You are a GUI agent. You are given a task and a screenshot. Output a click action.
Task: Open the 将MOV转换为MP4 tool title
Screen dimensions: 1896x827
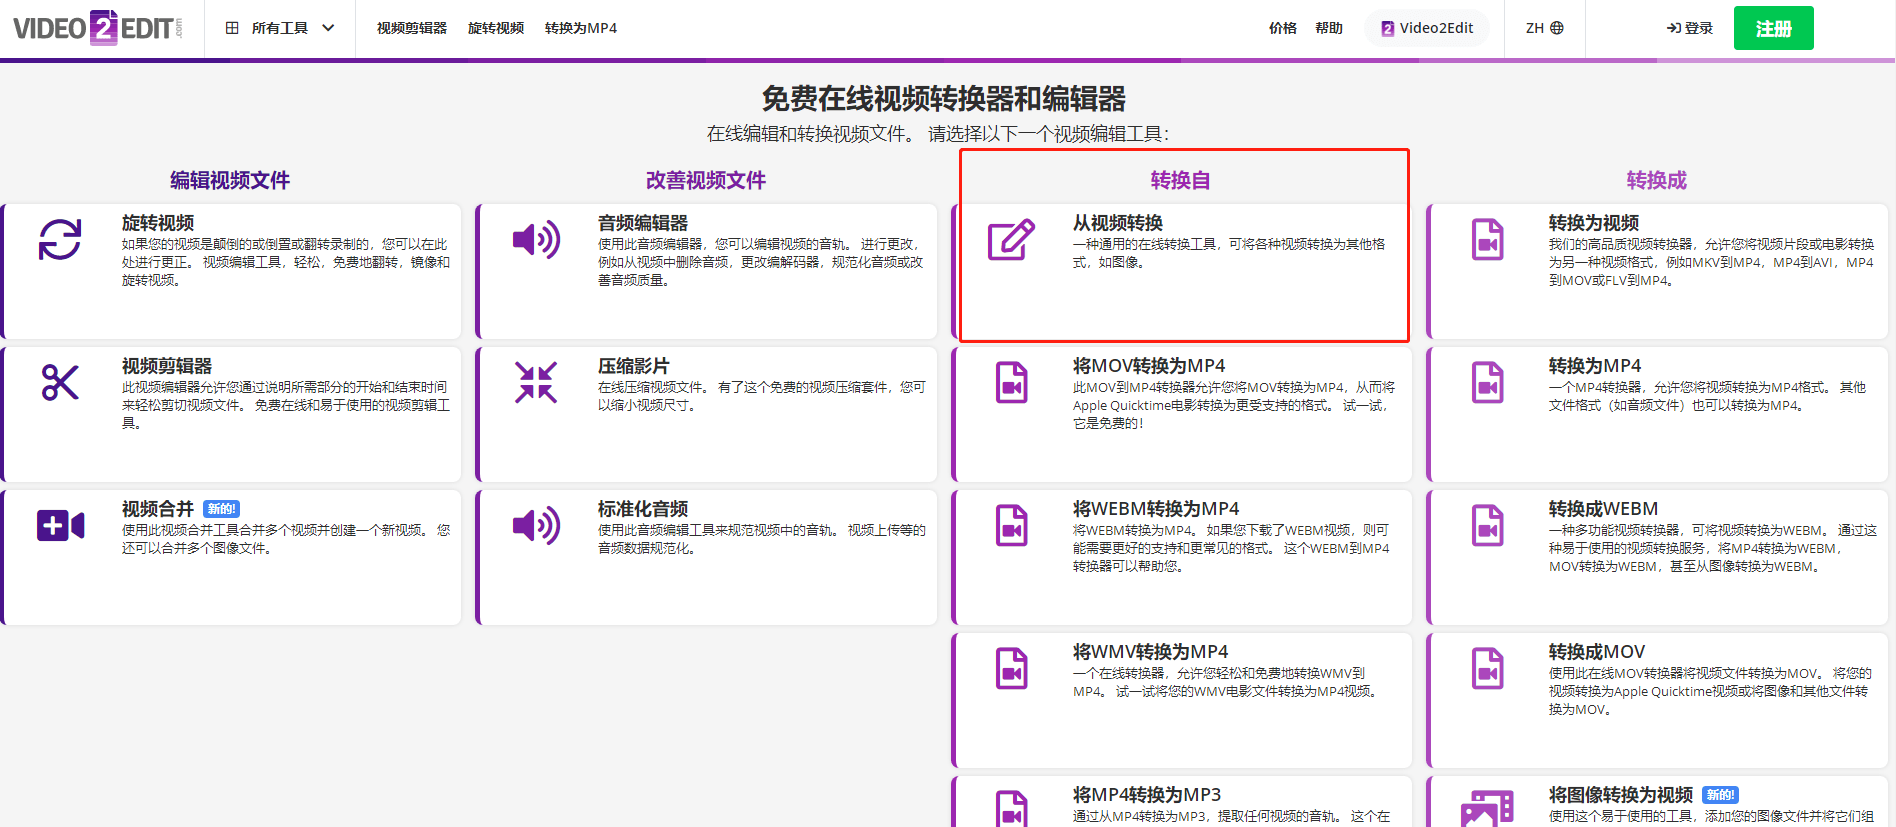point(1149,366)
